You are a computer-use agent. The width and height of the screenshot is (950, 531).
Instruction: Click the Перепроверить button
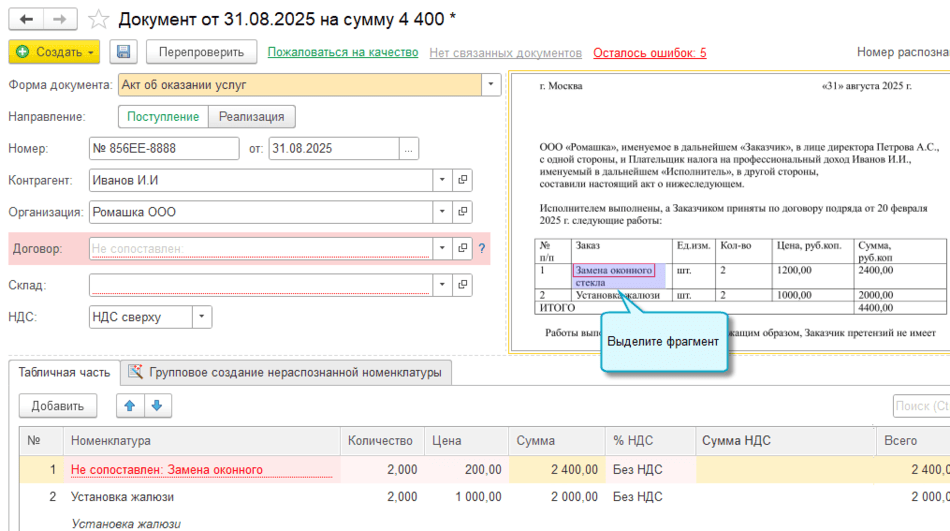click(x=201, y=52)
